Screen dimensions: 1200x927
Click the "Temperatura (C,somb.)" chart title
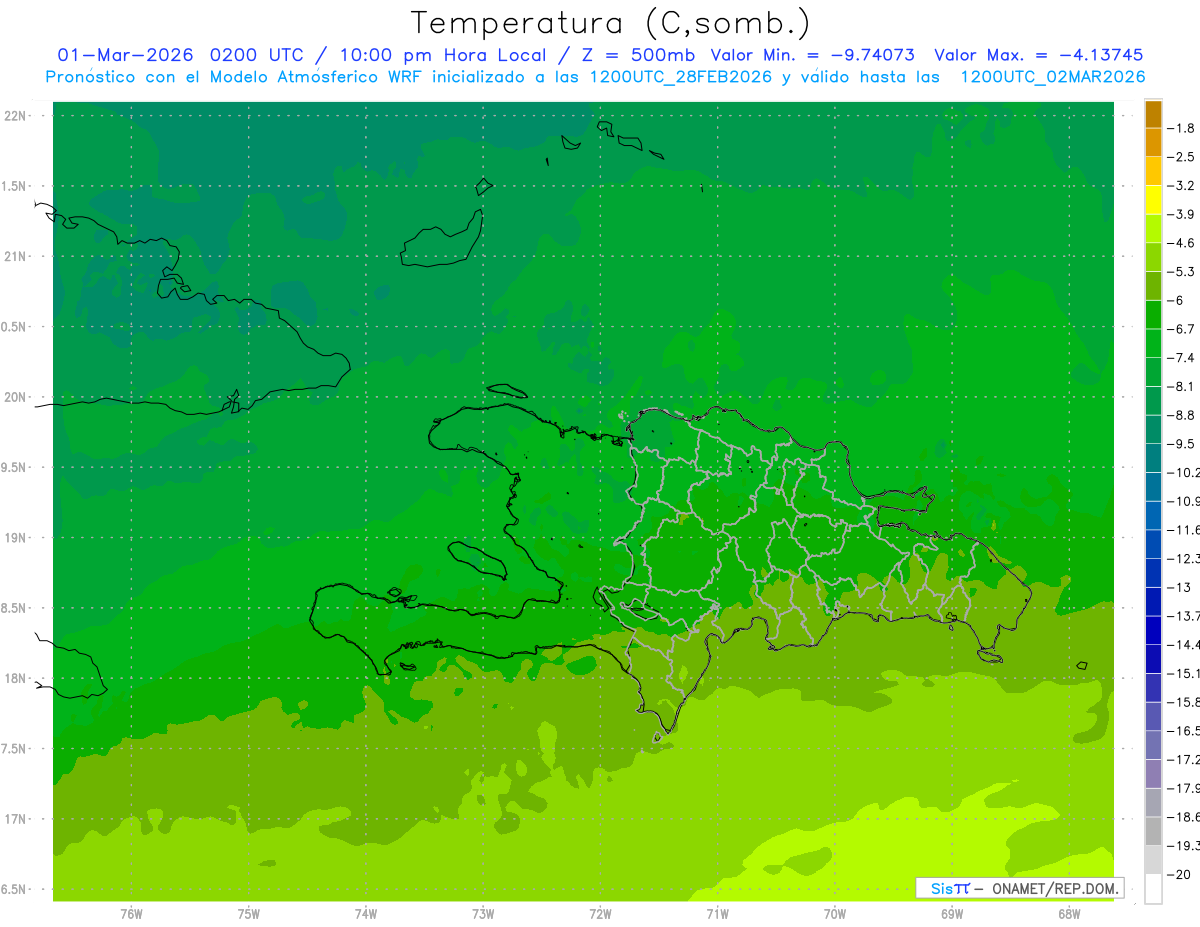611,23
